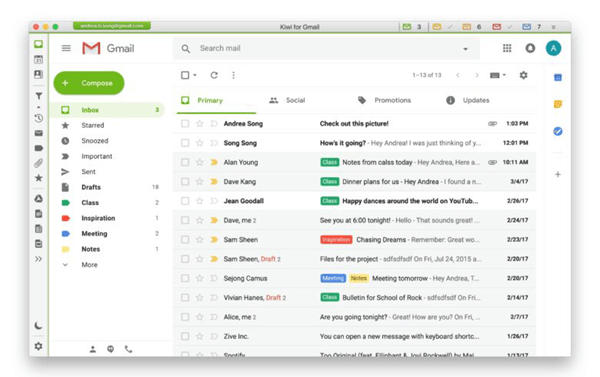Open Google Tasks in right side panel
This screenshot has height=377, width=600.
point(558,131)
